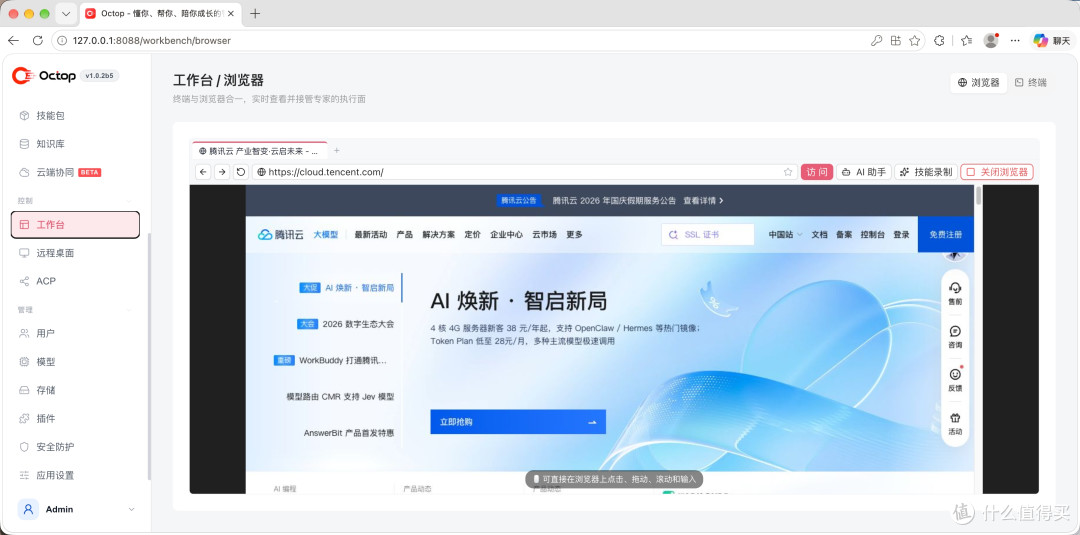Image resolution: width=1080 pixels, height=535 pixels.
Task: Select 模型路由 CMR banner item
Action: (340, 397)
